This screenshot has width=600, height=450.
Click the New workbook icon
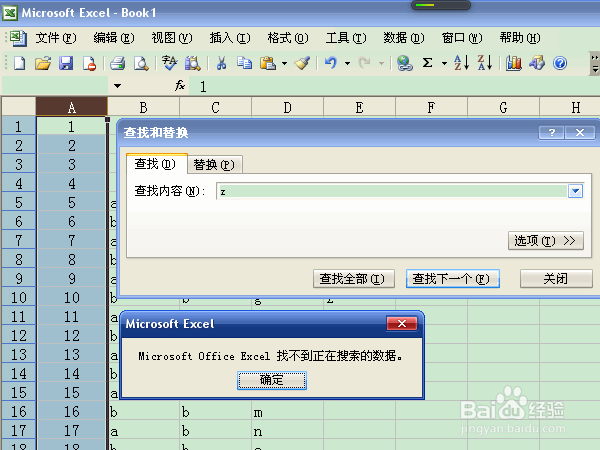click(x=20, y=63)
